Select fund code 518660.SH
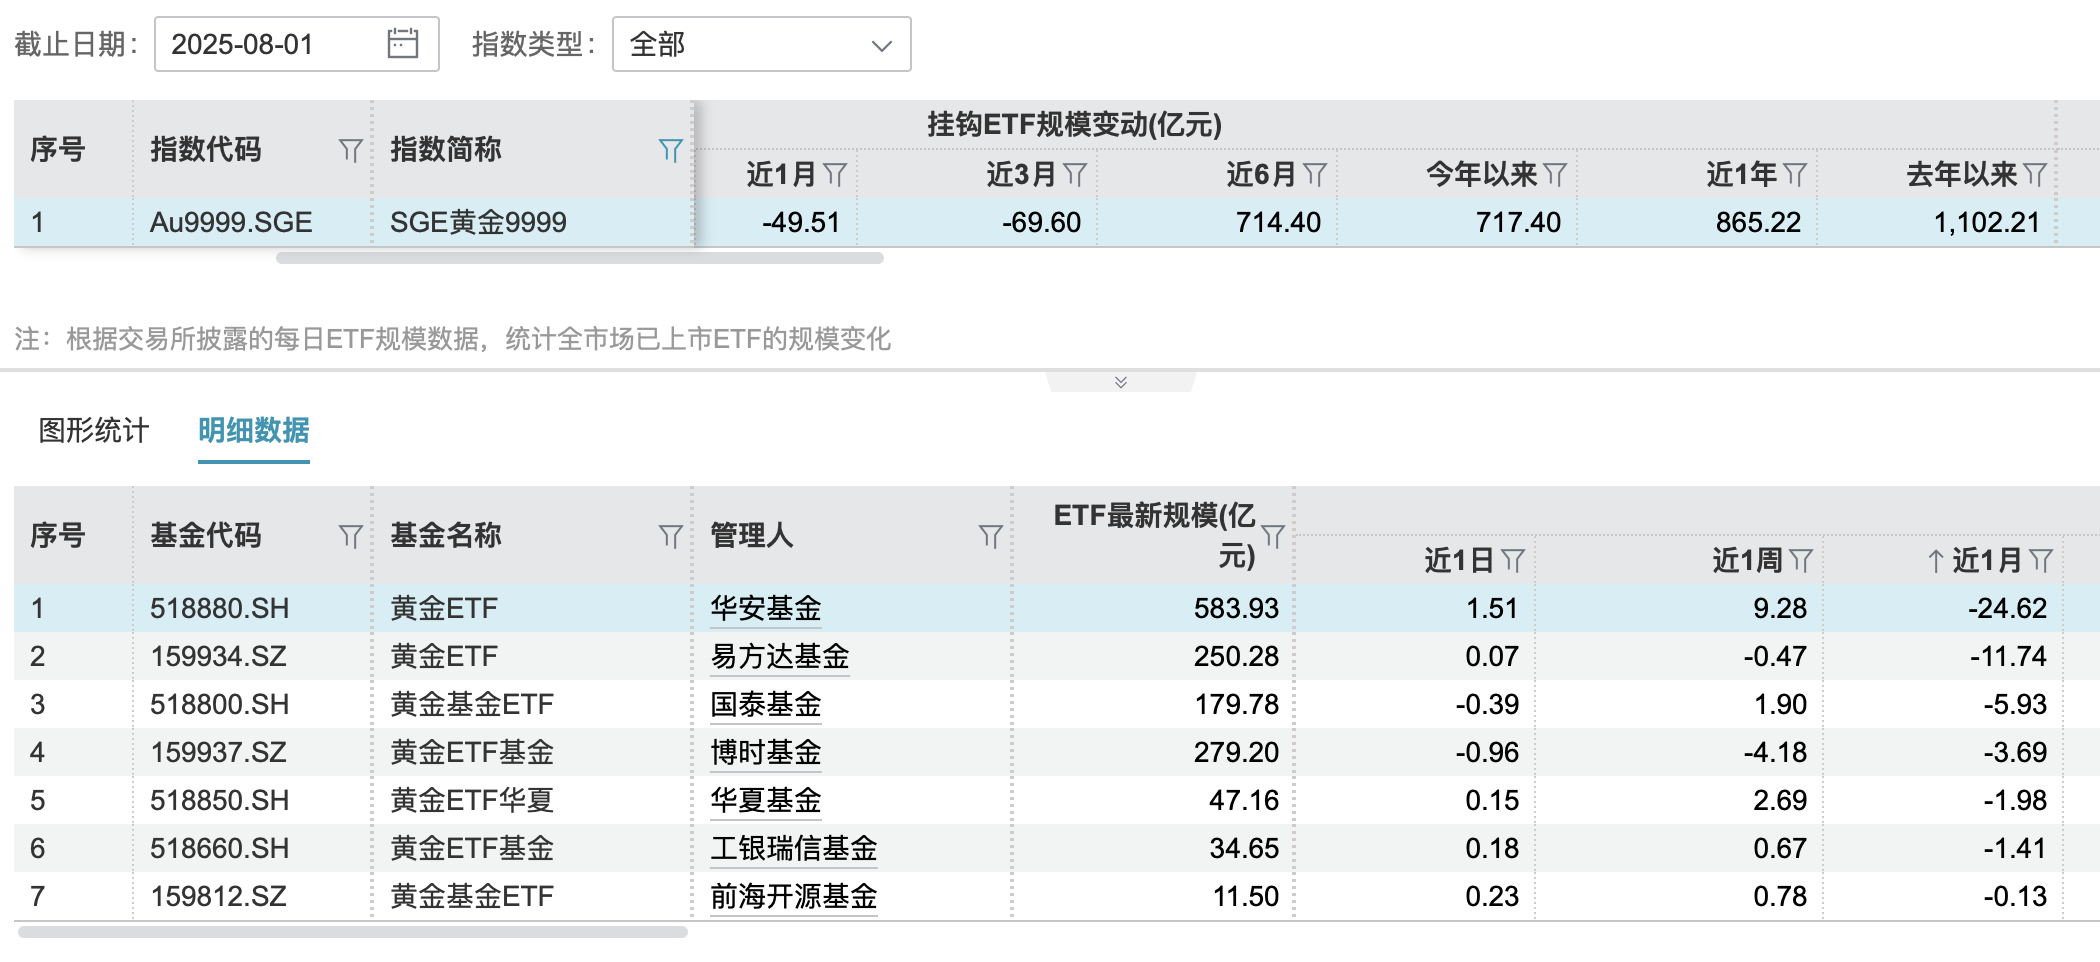The height and width of the screenshot is (962, 2100). [220, 848]
